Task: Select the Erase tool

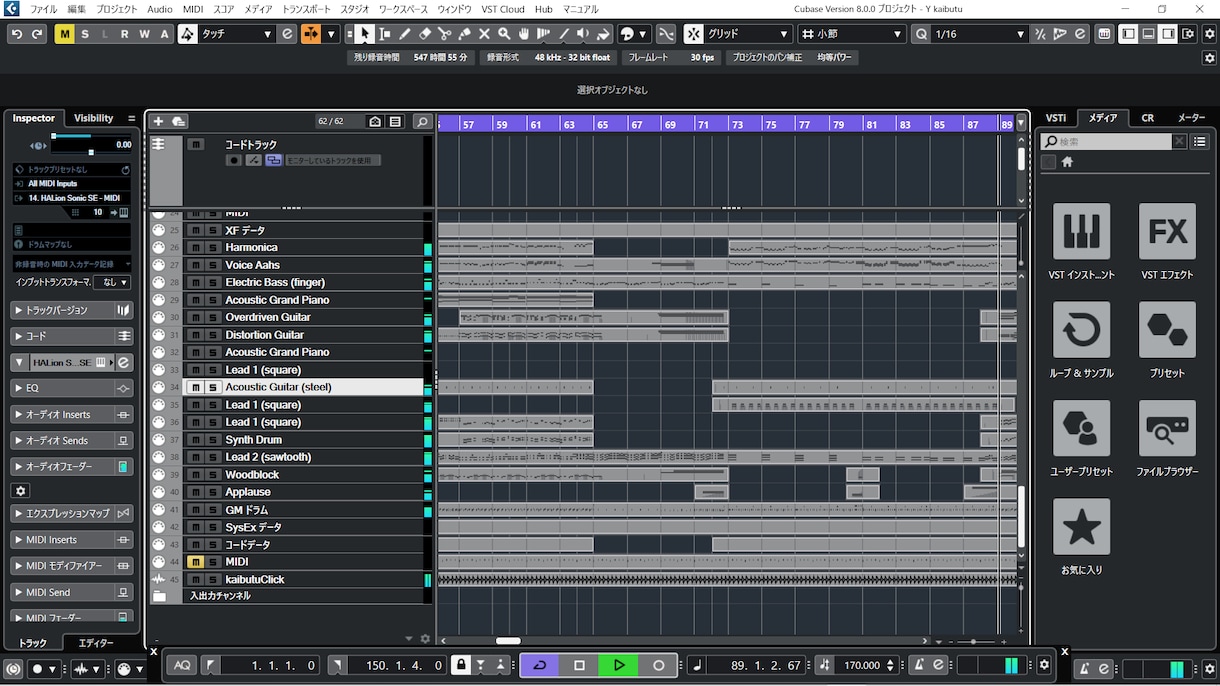Action: point(425,34)
